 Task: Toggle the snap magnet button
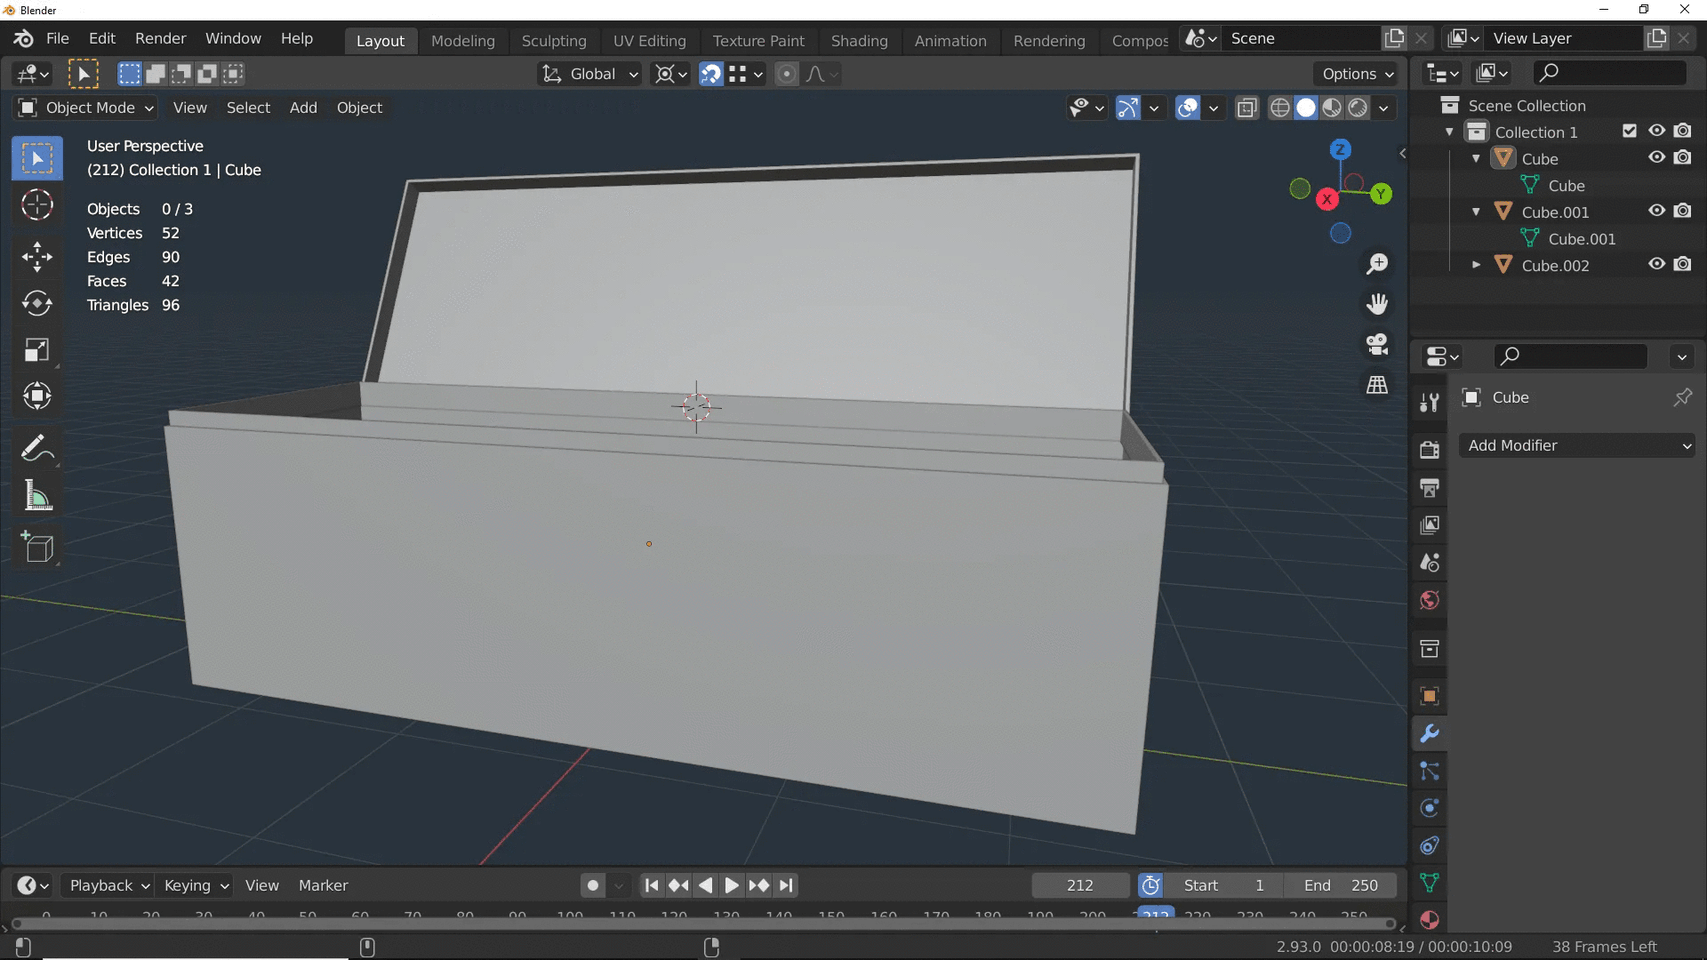[710, 74]
